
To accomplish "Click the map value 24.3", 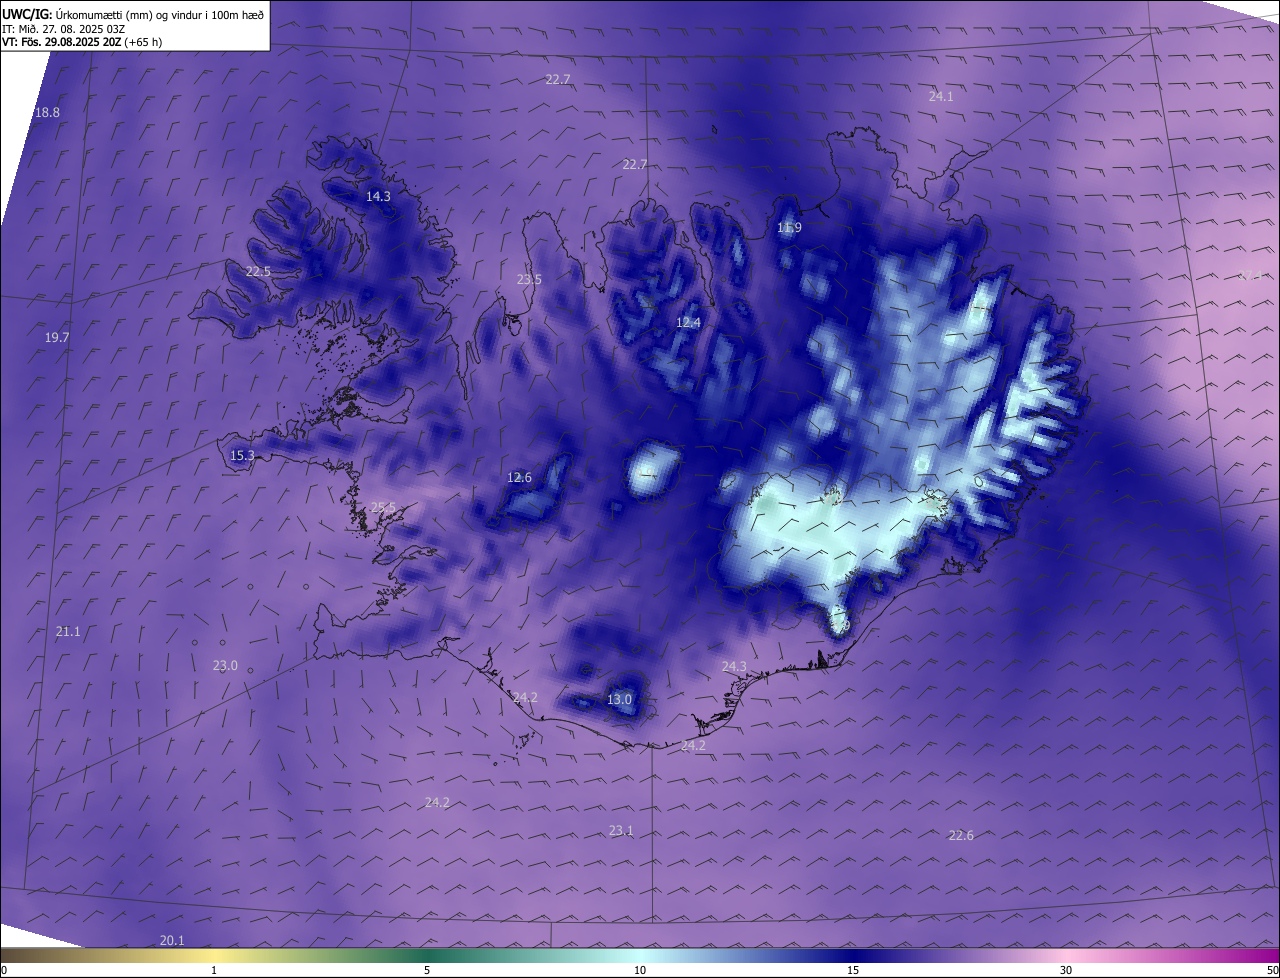I will tap(734, 667).
